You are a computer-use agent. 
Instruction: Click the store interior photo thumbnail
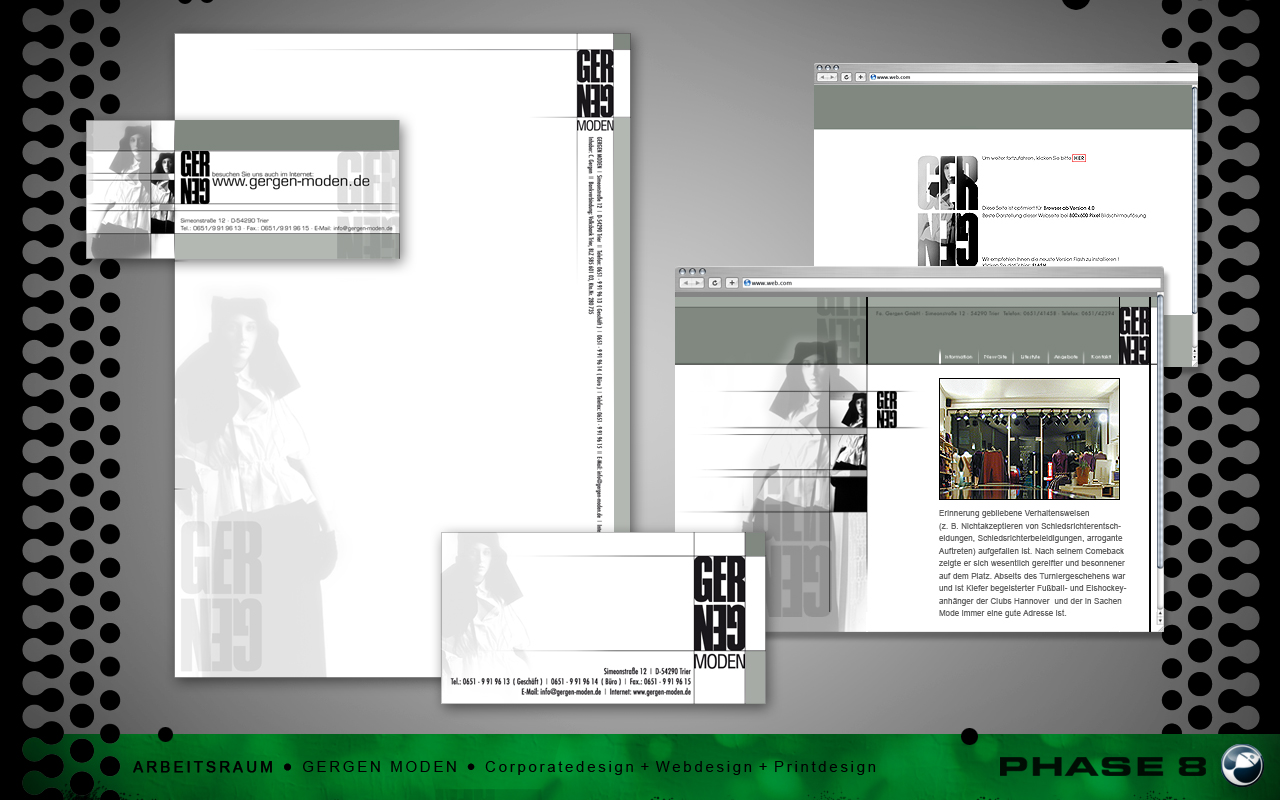(1029, 439)
